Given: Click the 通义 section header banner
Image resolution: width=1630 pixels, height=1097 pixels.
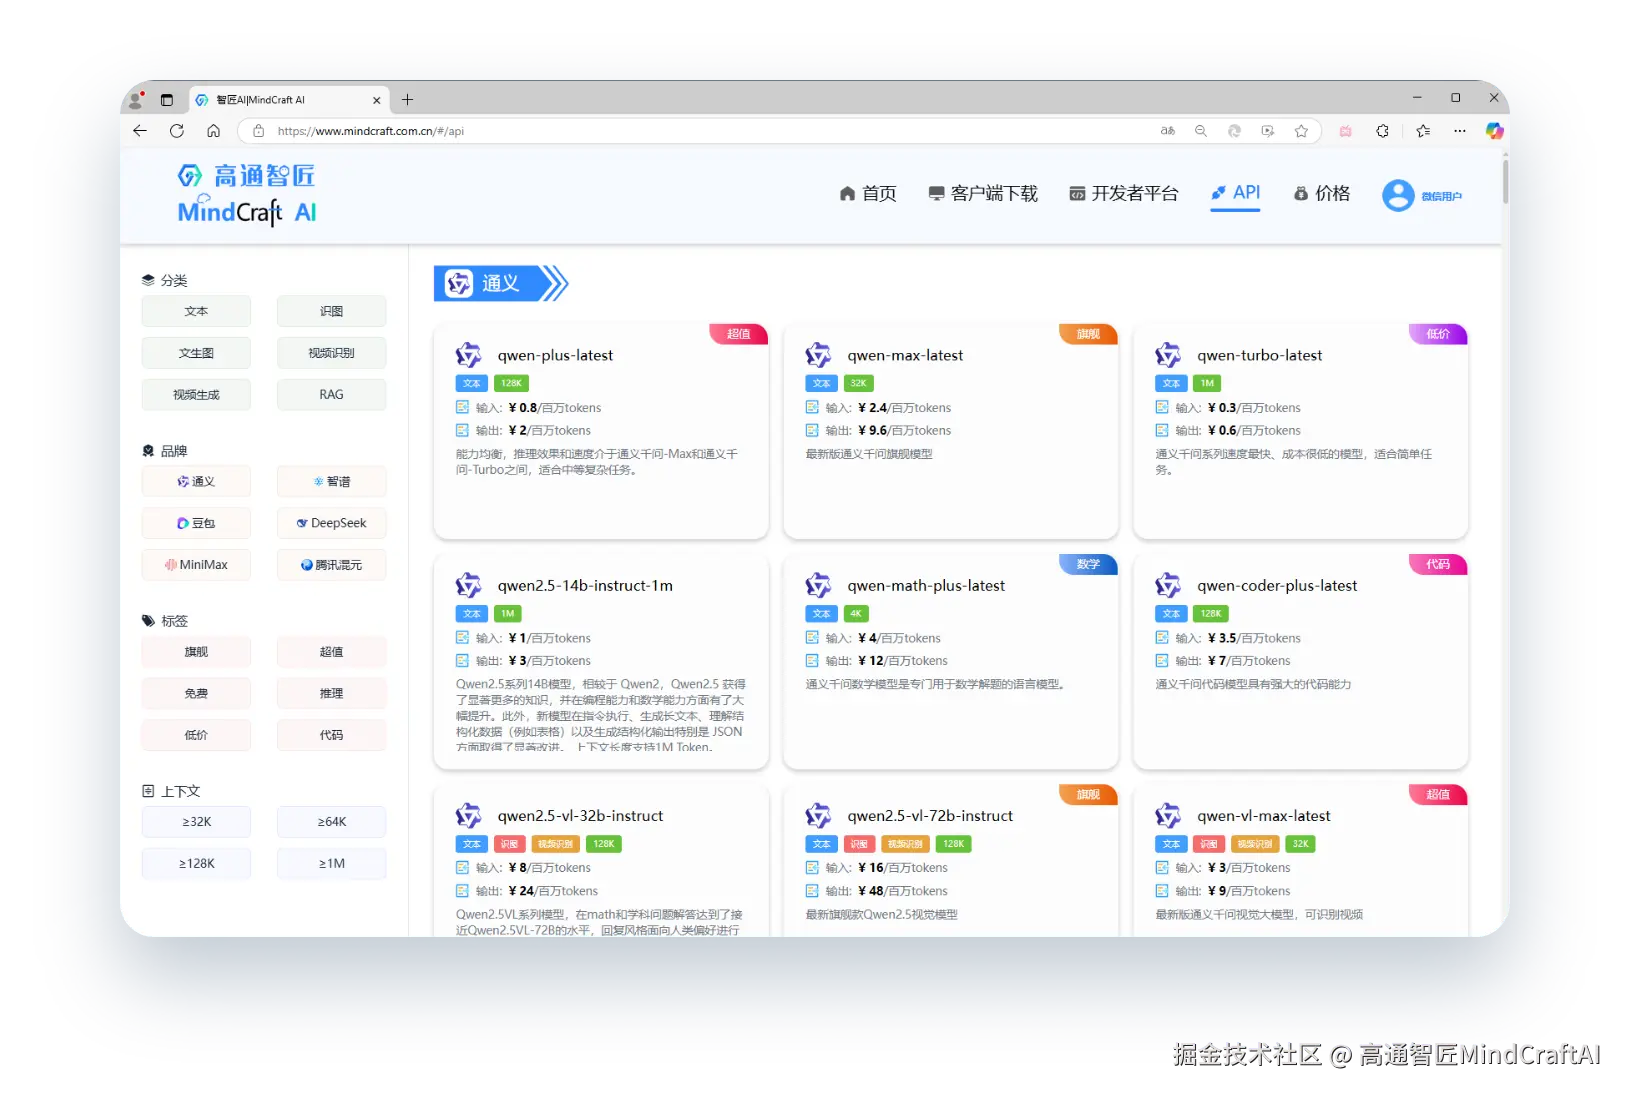Looking at the screenshot, I should [x=501, y=283].
